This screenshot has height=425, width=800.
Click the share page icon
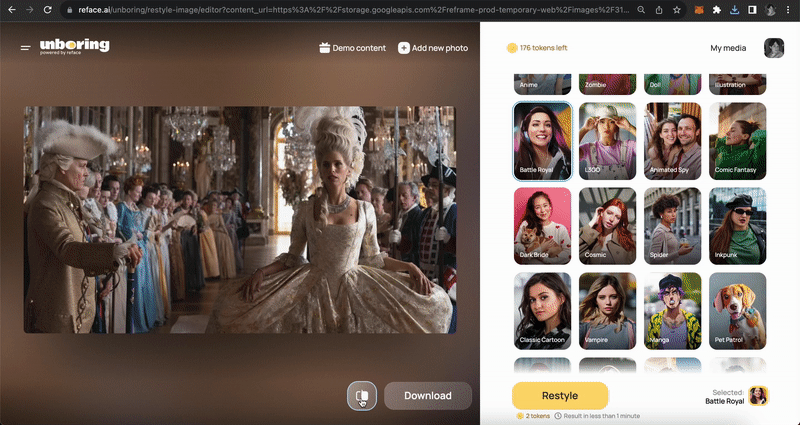click(659, 10)
